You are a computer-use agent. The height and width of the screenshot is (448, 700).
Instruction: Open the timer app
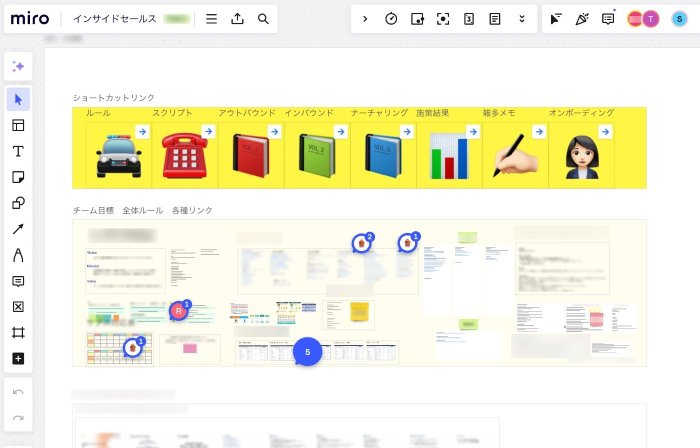tap(391, 19)
